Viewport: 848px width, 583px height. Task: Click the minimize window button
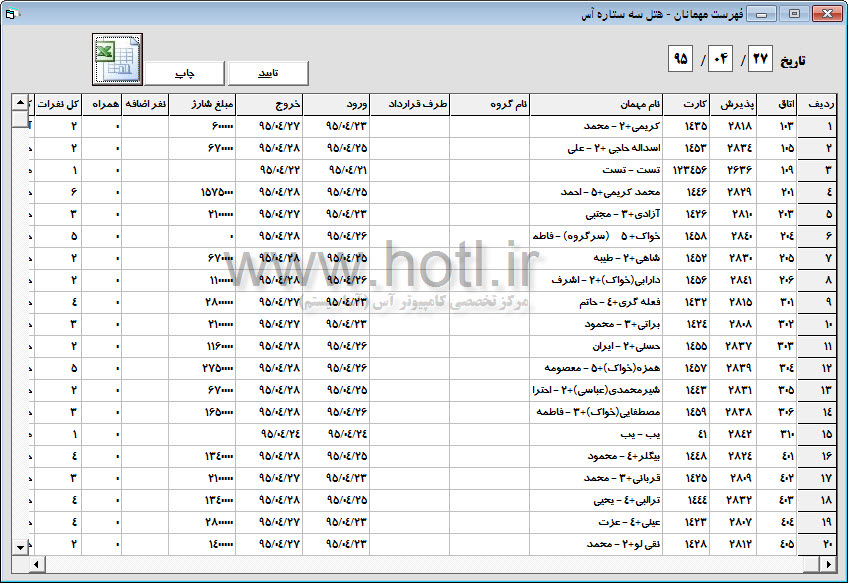(x=761, y=14)
